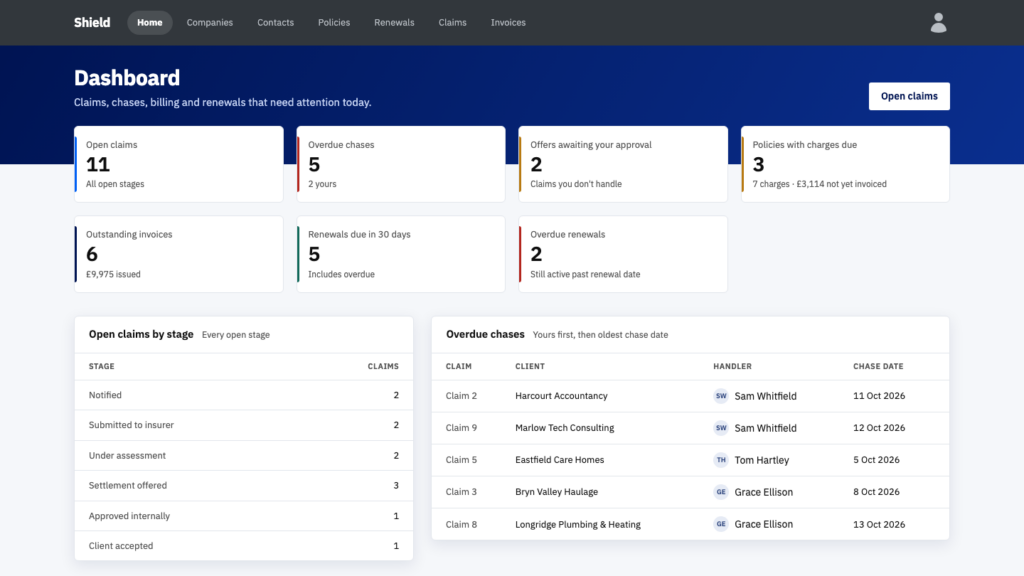The width and height of the screenshot is (1024, 576).
Task: Select the Approved internally stage row
Action: click(x=244, y=516)
